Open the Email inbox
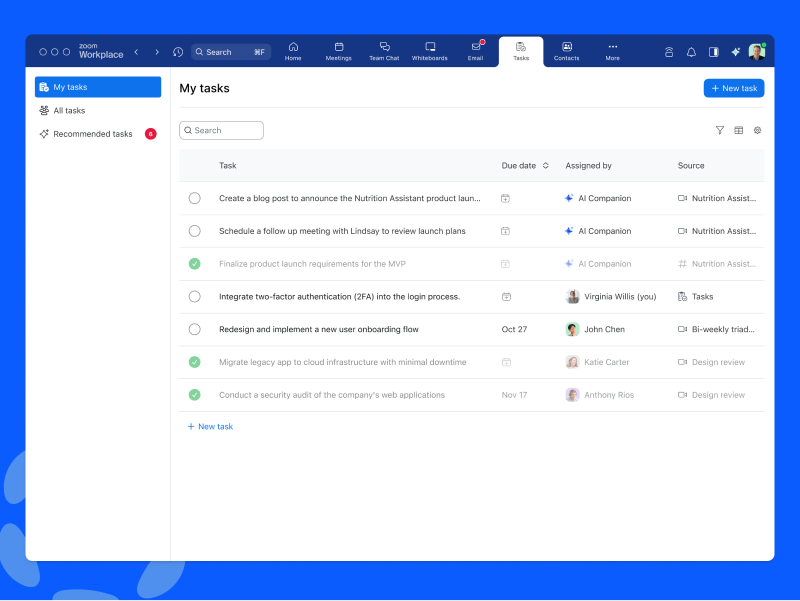This screenshot has height=601, width=800. pos(475,50)
